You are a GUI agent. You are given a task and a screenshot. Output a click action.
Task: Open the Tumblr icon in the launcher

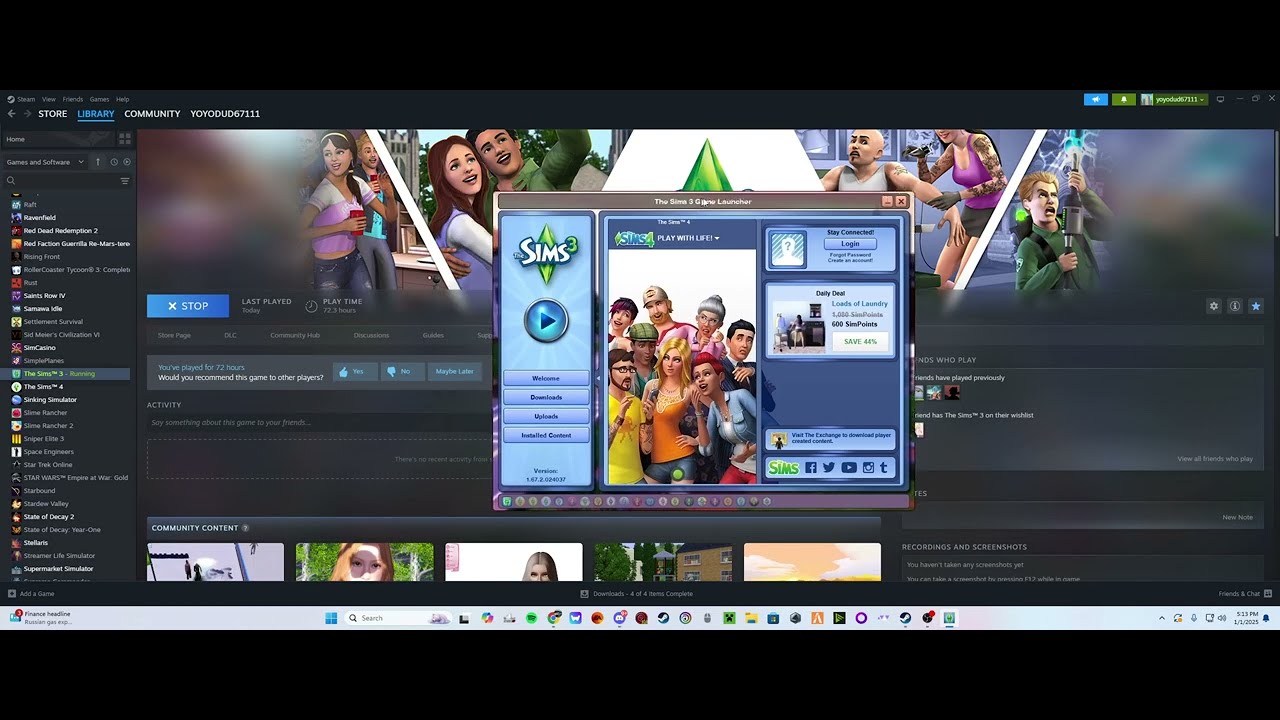point(883,467)
